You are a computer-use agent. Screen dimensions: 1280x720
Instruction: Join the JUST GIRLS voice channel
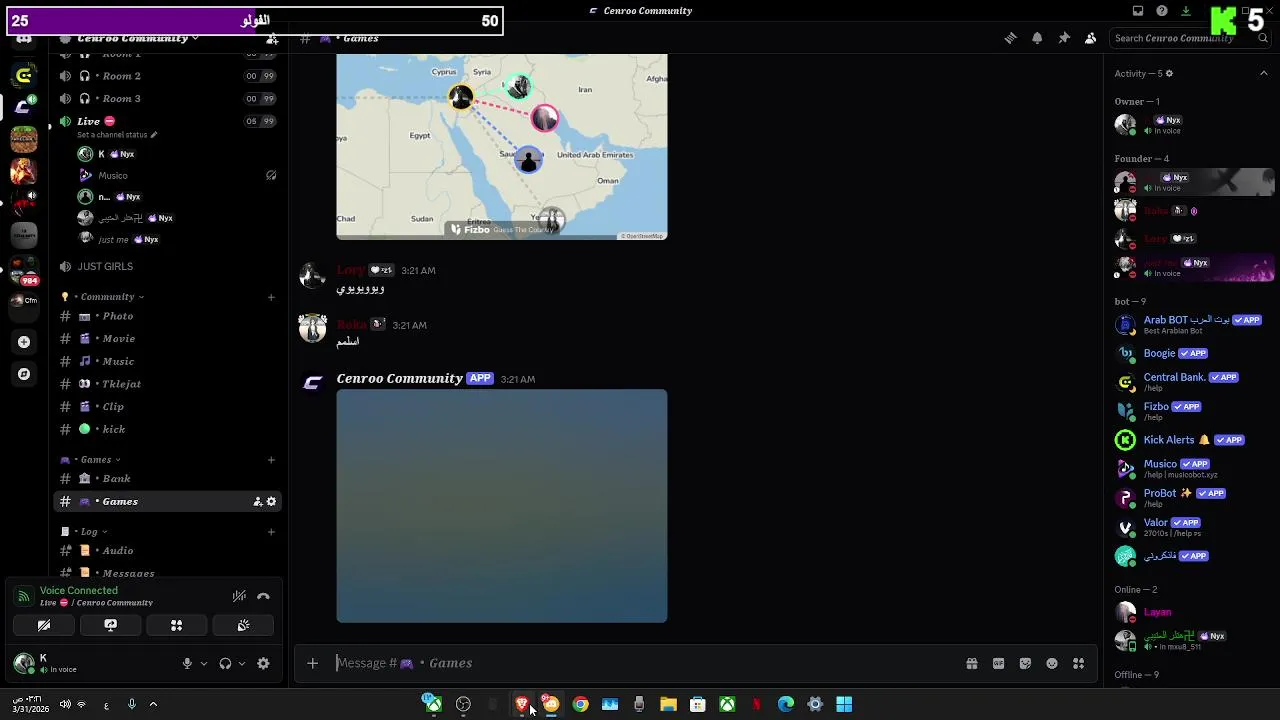167,267
